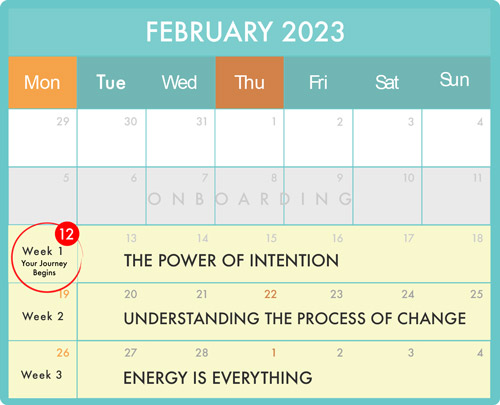
Task: Select the Mon column header
Action: click(43, 82)
